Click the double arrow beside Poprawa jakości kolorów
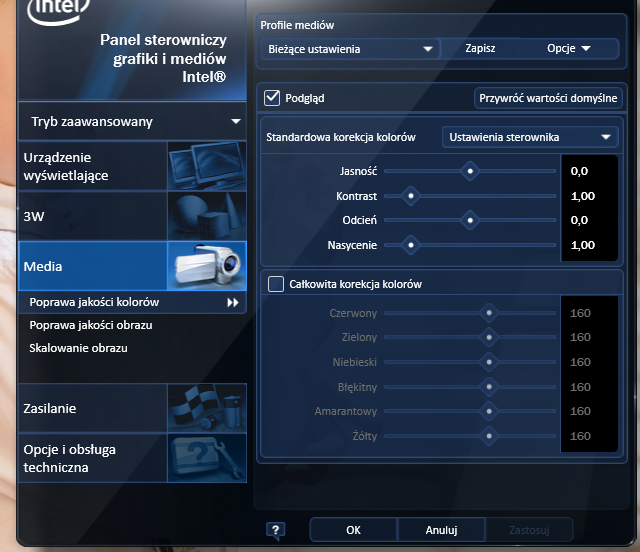The width and height of the screenshot is (640, 552). point(233,303)
